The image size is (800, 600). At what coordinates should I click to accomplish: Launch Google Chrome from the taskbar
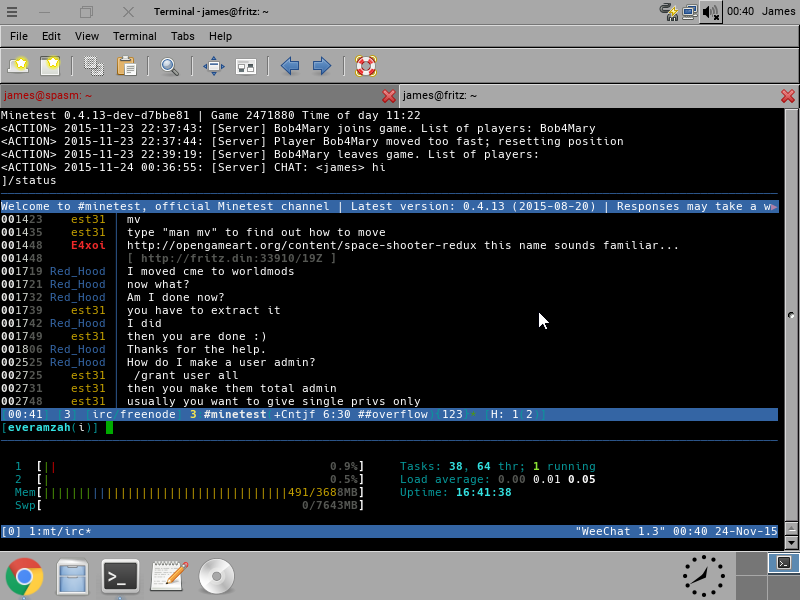(24, 576)
